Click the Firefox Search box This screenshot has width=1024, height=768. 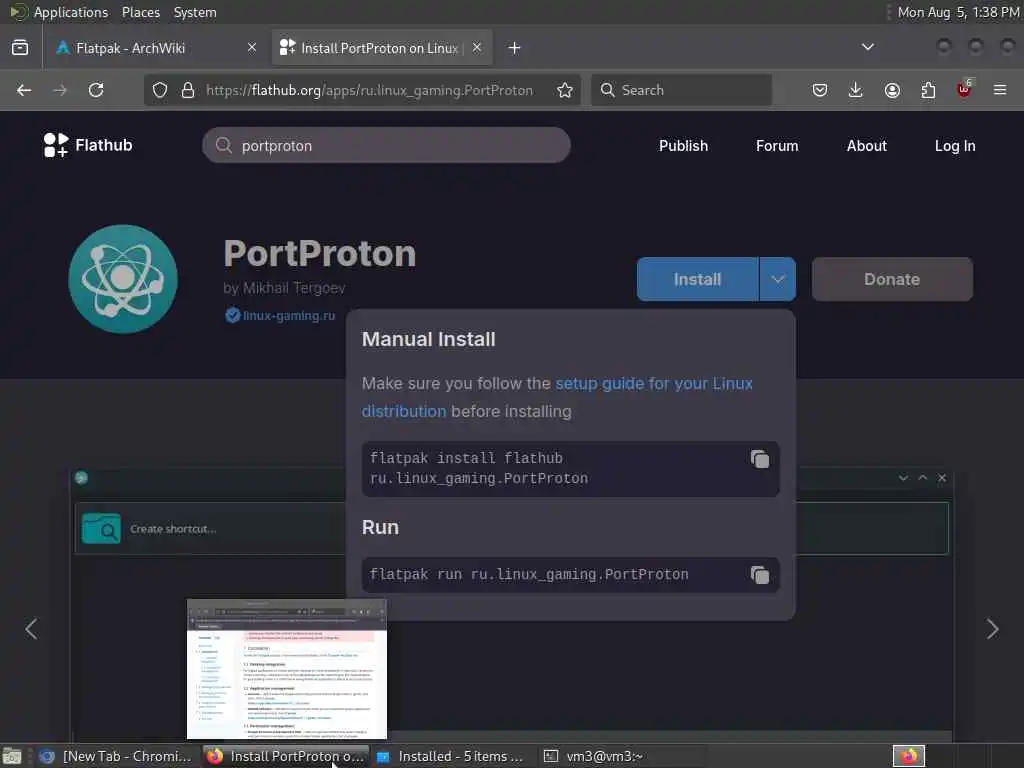tap(681, 90)
